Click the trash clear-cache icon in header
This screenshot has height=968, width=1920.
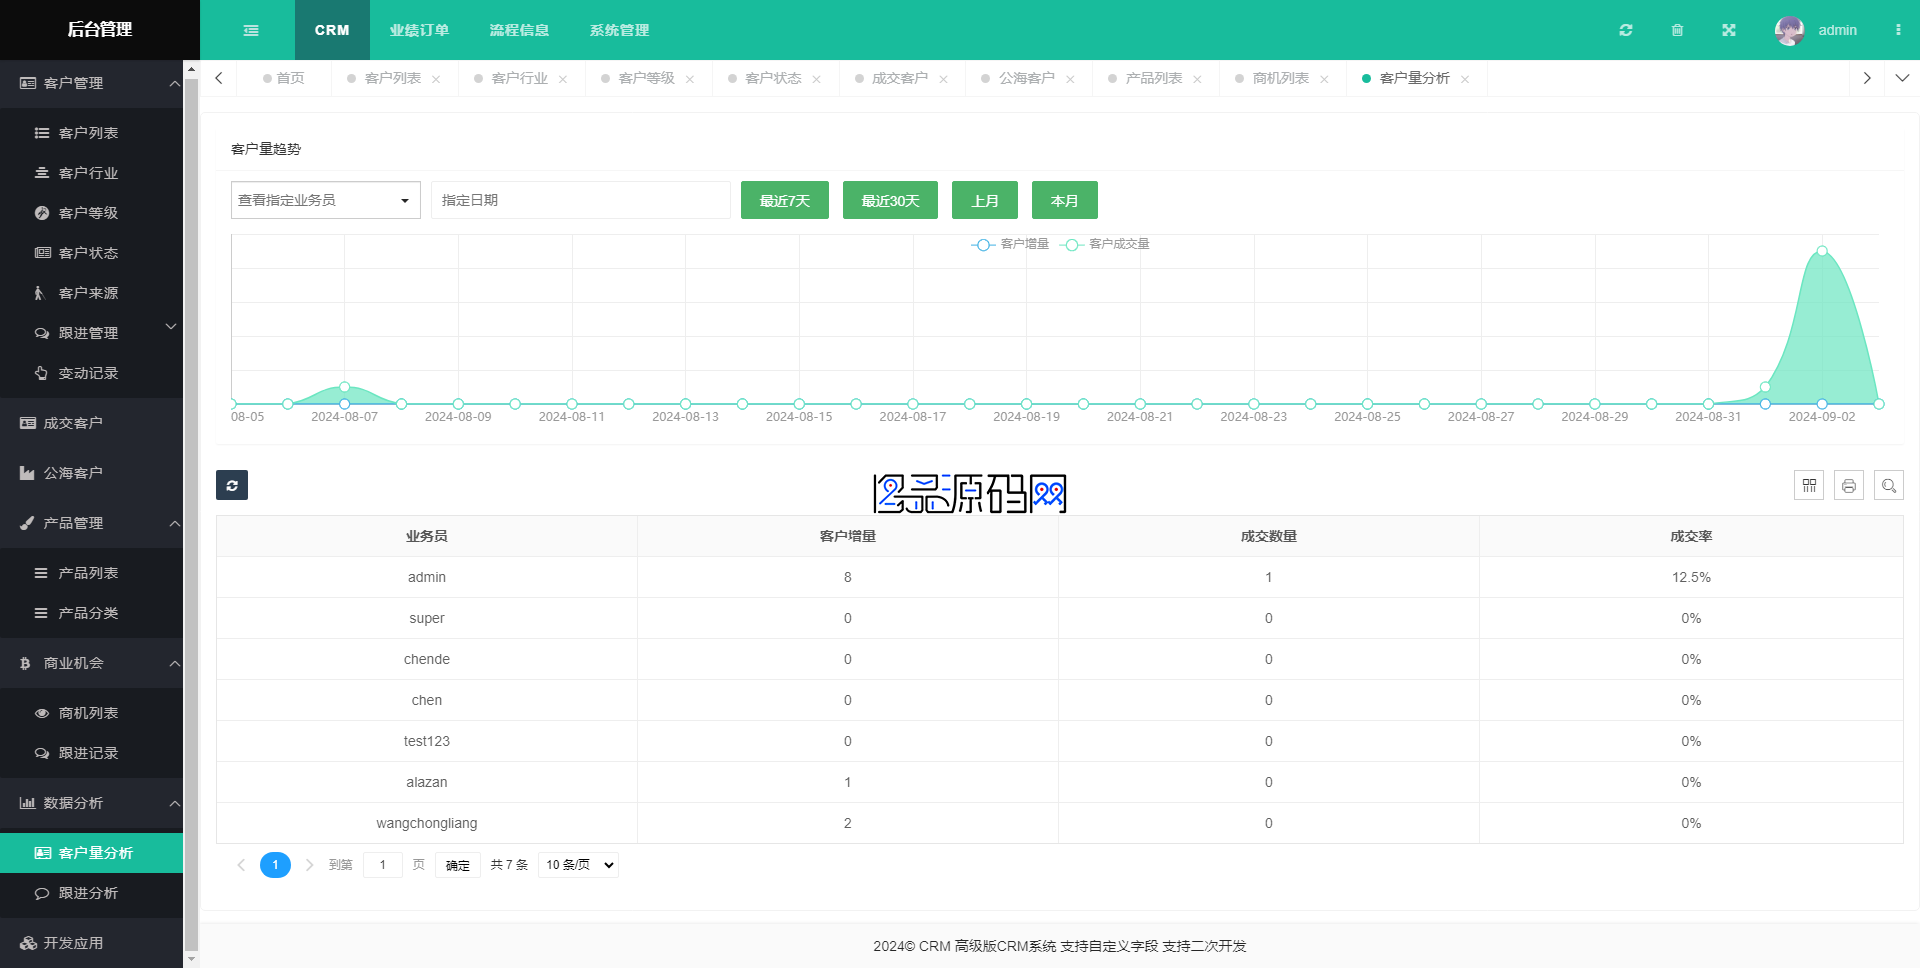[x=1677, y=30]
